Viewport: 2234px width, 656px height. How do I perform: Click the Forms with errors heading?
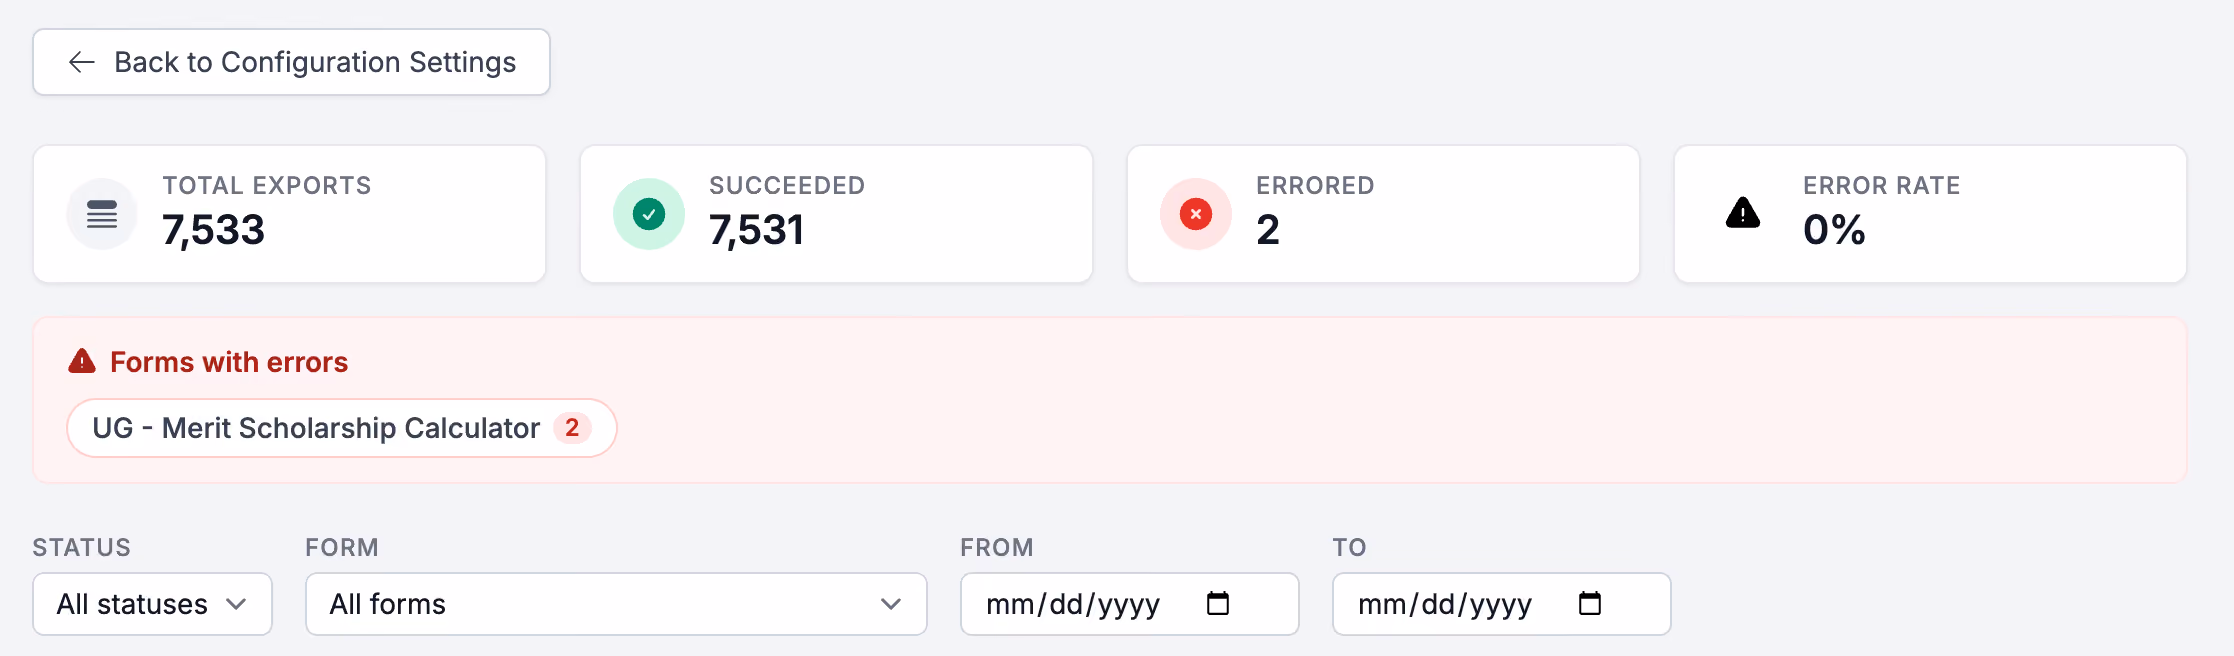(229, 362)
